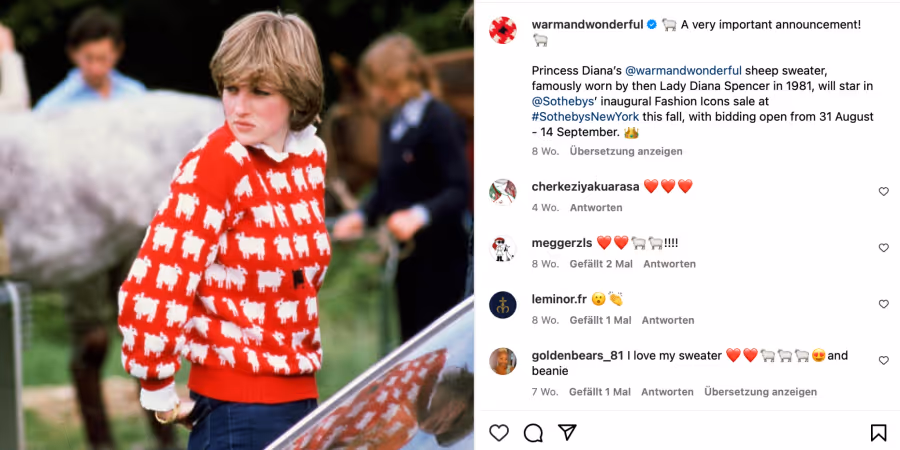Open the sheep sweater photo
The width and height of the screenshot is (900, 450).
pyautogui.click(x=236, y=225)
